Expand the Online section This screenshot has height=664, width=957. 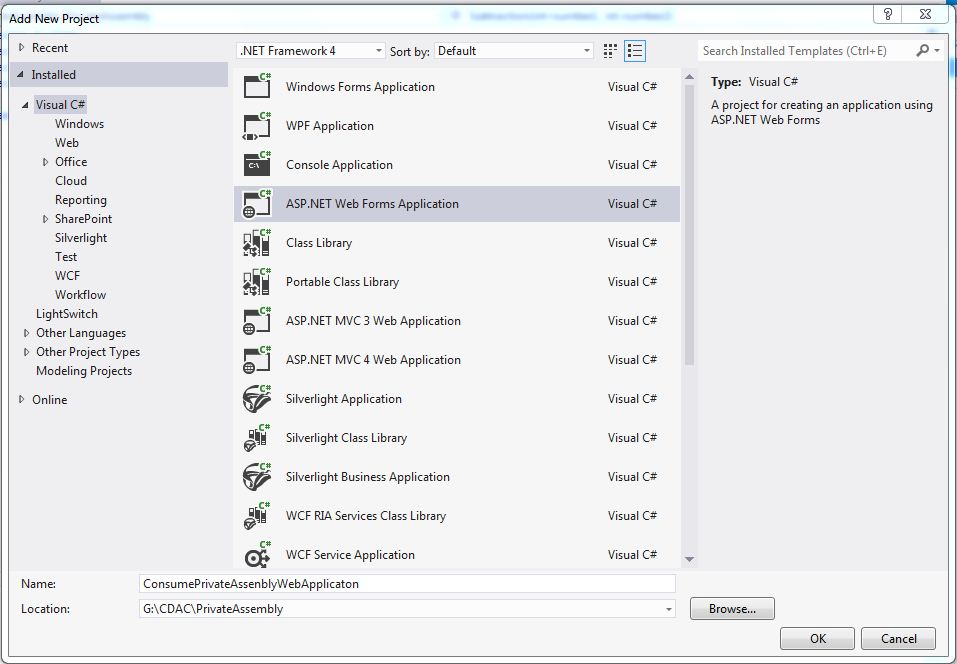click(21, 399)
